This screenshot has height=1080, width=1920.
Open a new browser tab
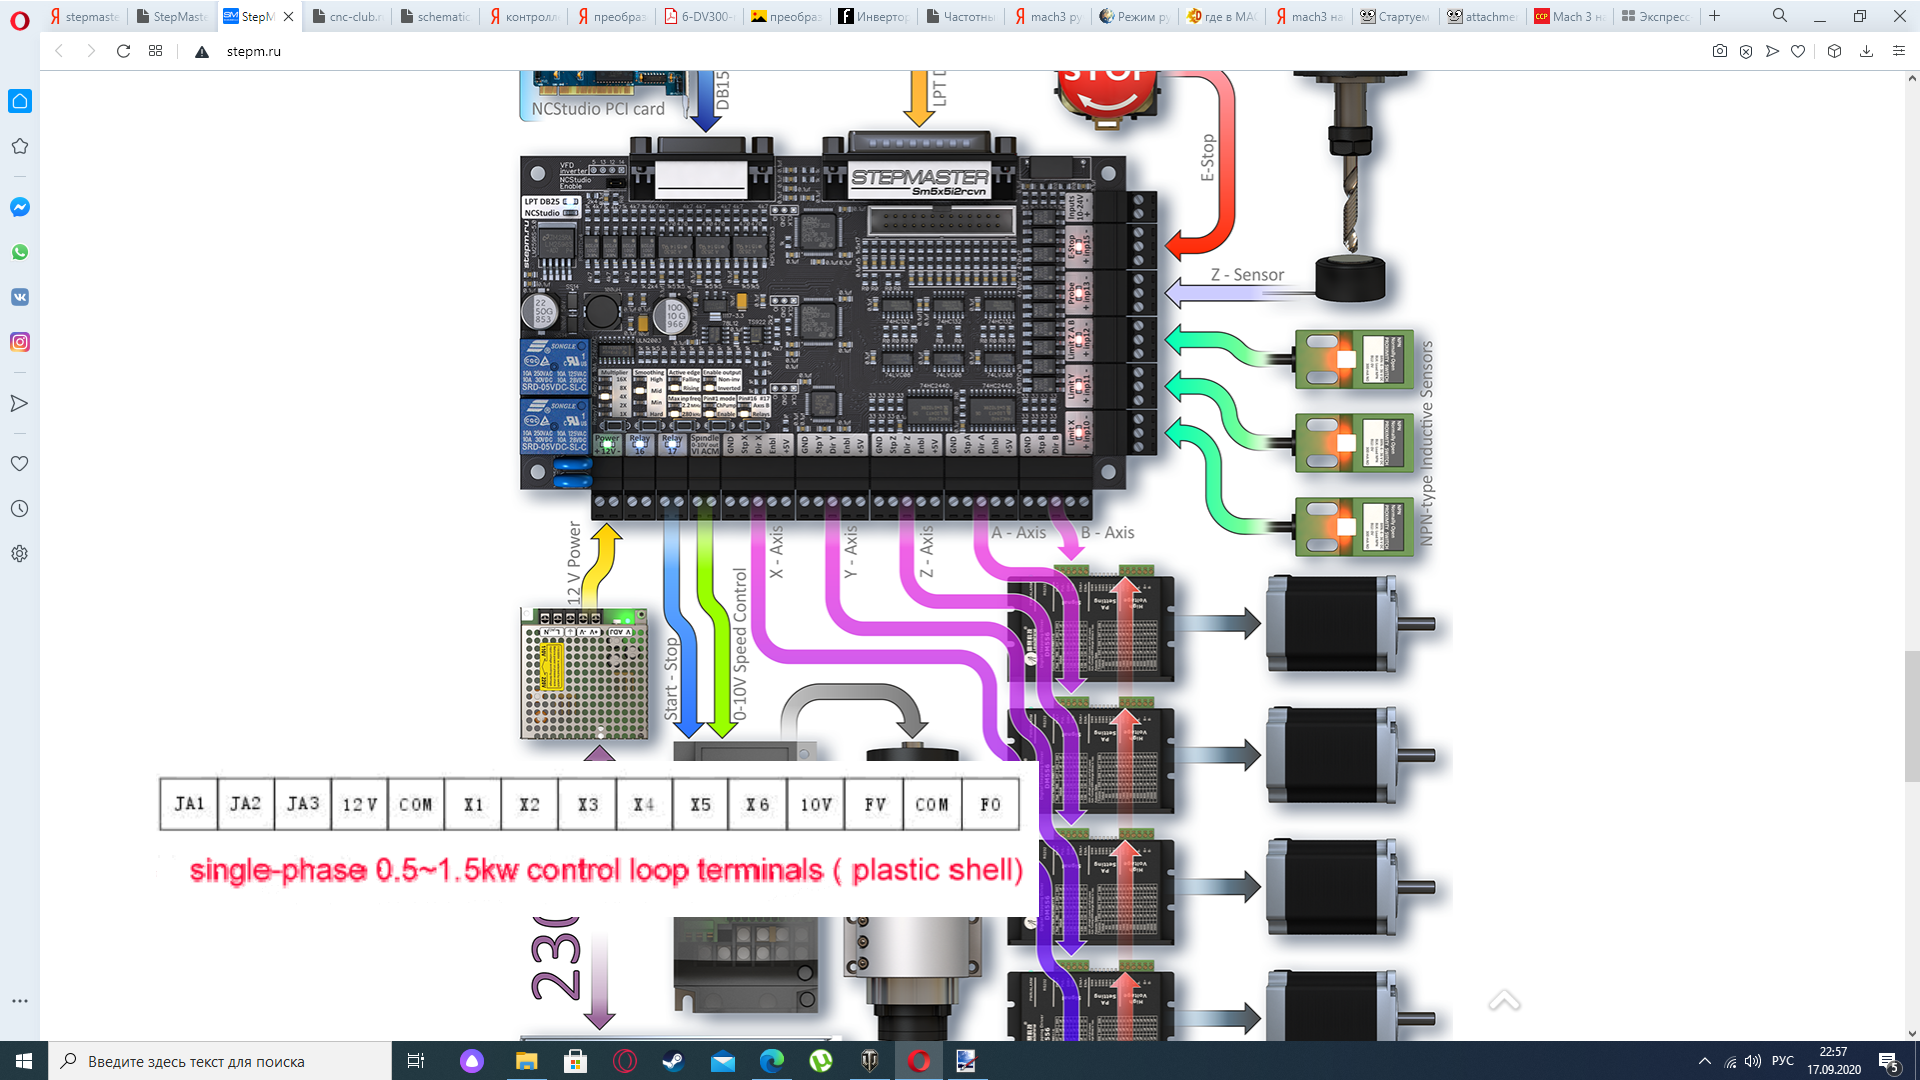[x=1714, y=16]
